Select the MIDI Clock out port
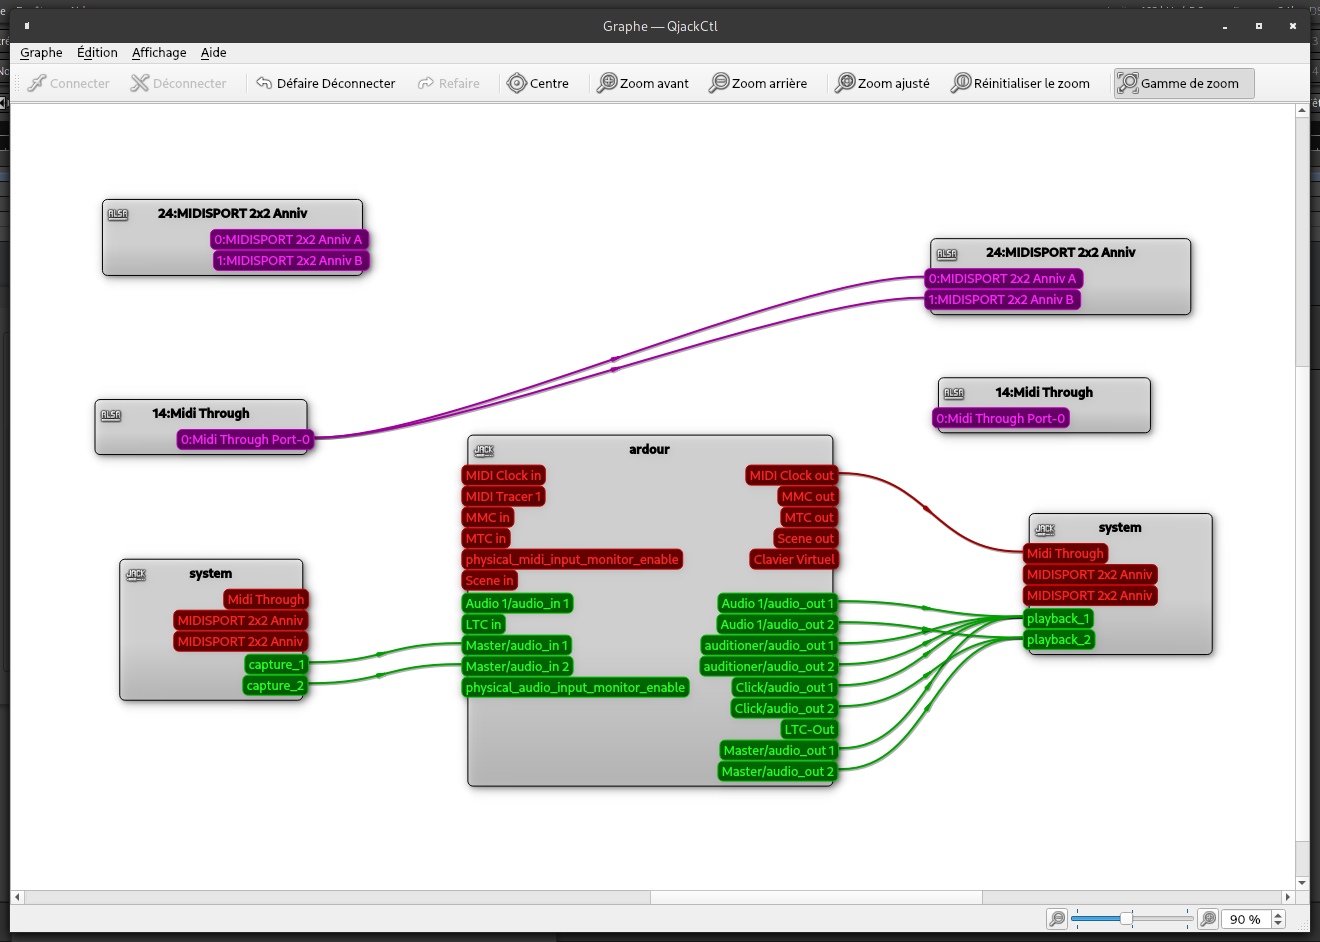Image resolution: width=1320 pixels, height=942 pixels. [x=791, y=476]
